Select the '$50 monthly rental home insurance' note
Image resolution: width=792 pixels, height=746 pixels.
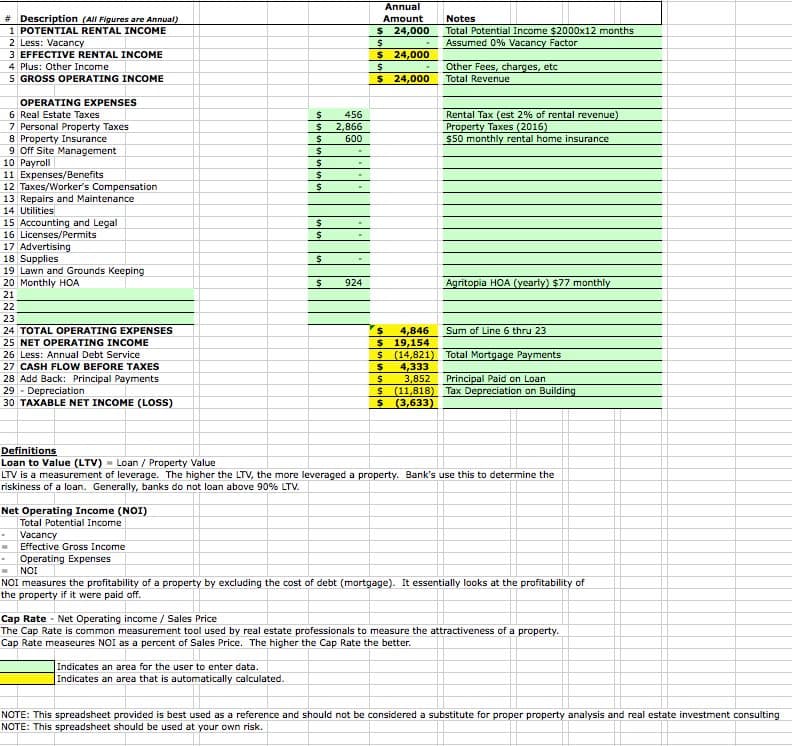tap(527, 139)
